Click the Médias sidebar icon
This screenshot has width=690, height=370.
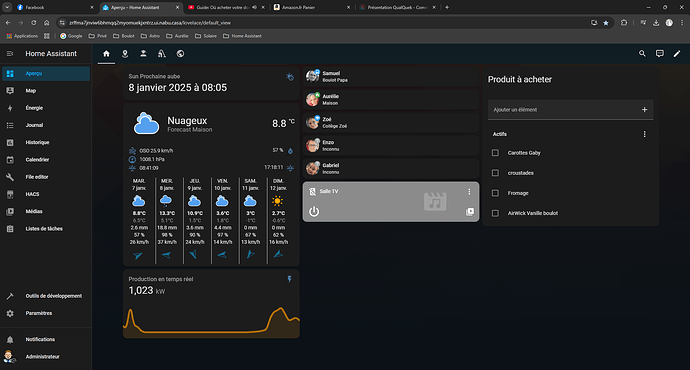[x=10, y=212]
